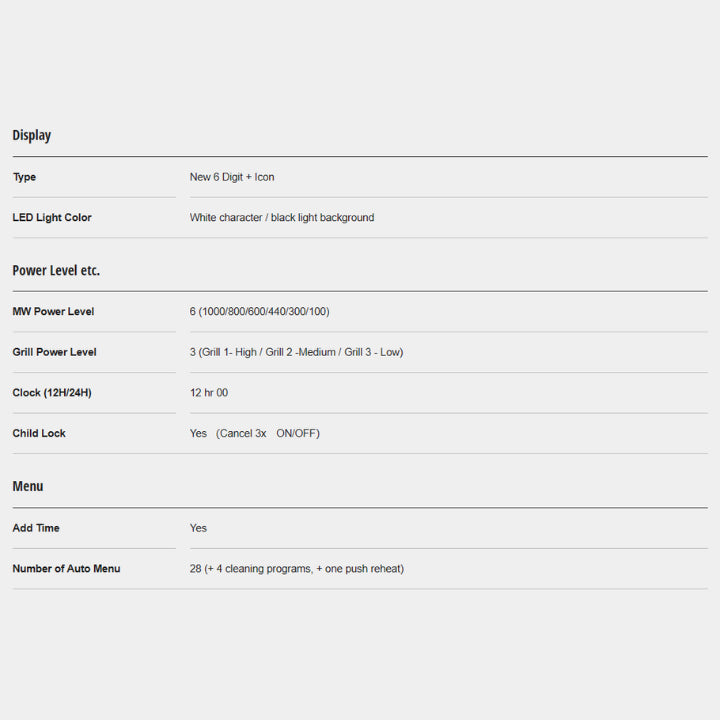Click the Child Lock "Yes" value
The width and height of the screenshot is (720, 720).
pos(198,434)
